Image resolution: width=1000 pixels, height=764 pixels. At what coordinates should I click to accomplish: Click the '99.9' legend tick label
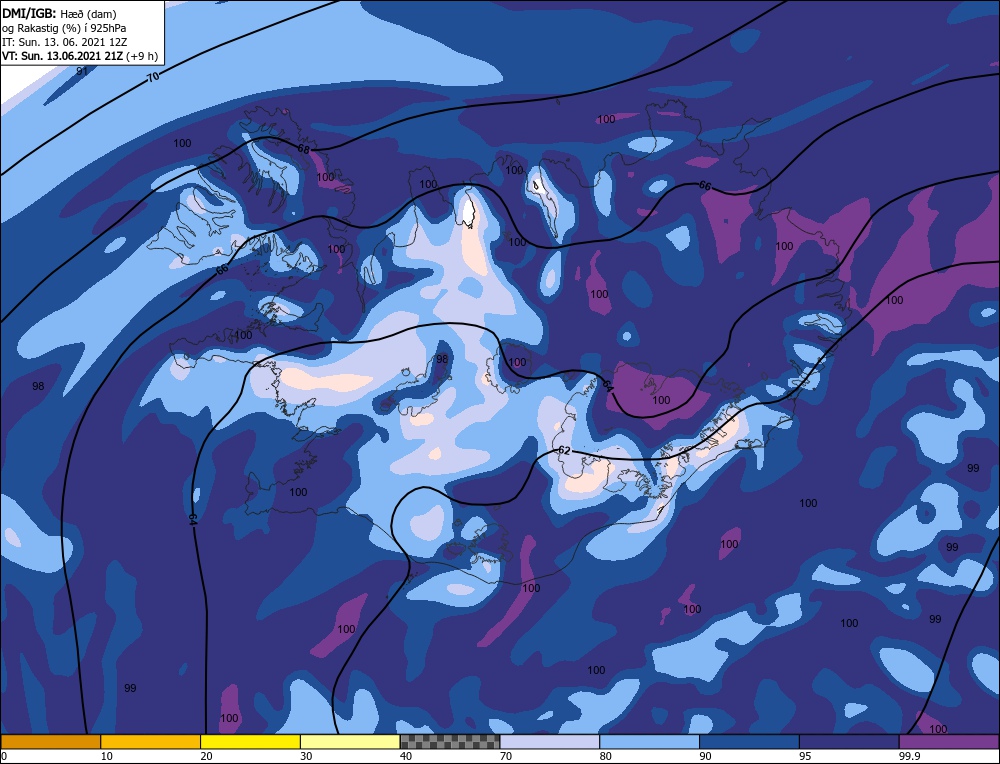point(909,756)
